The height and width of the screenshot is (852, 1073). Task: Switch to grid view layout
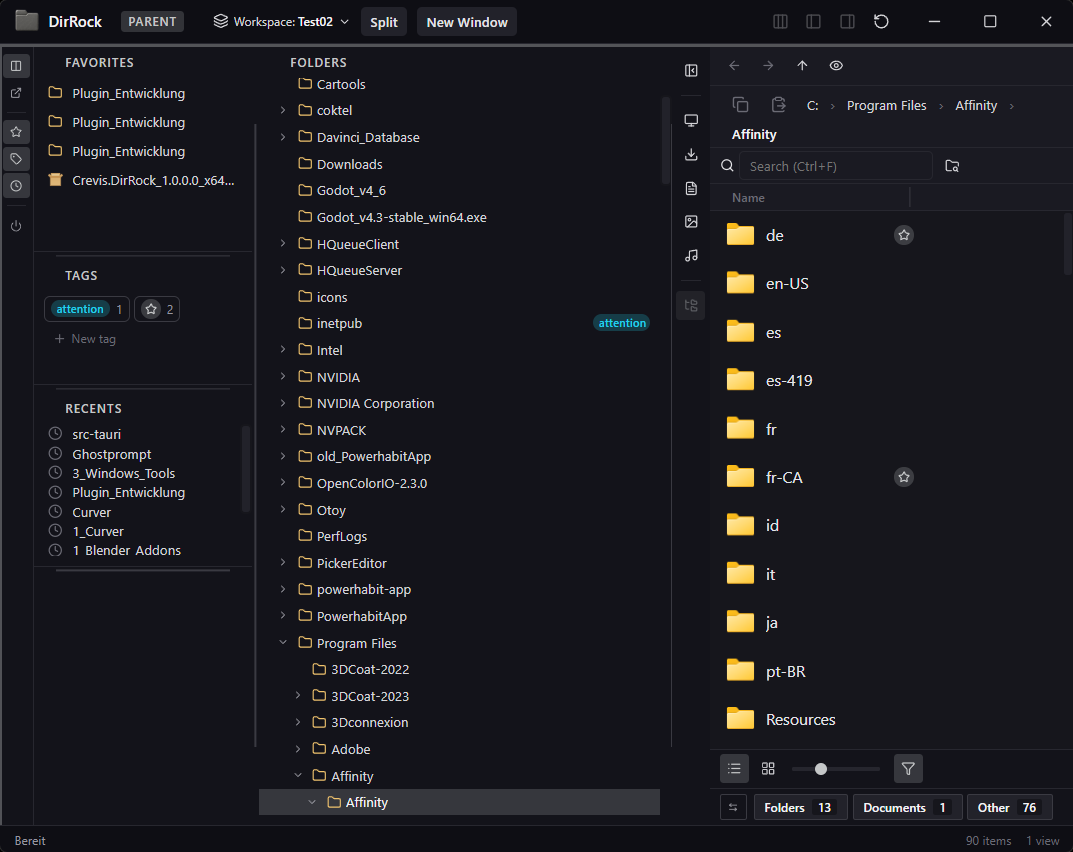tap(768, 768)
